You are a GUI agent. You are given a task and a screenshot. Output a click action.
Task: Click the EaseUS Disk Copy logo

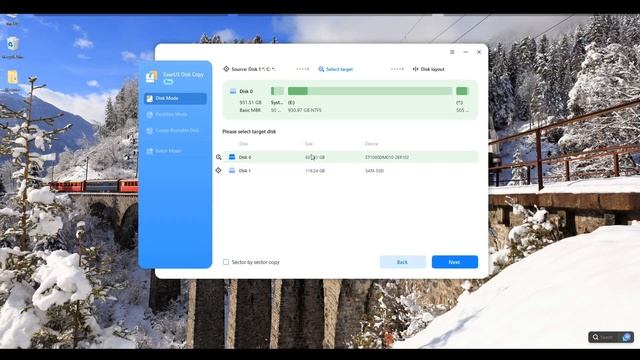(x=151, y=76)
